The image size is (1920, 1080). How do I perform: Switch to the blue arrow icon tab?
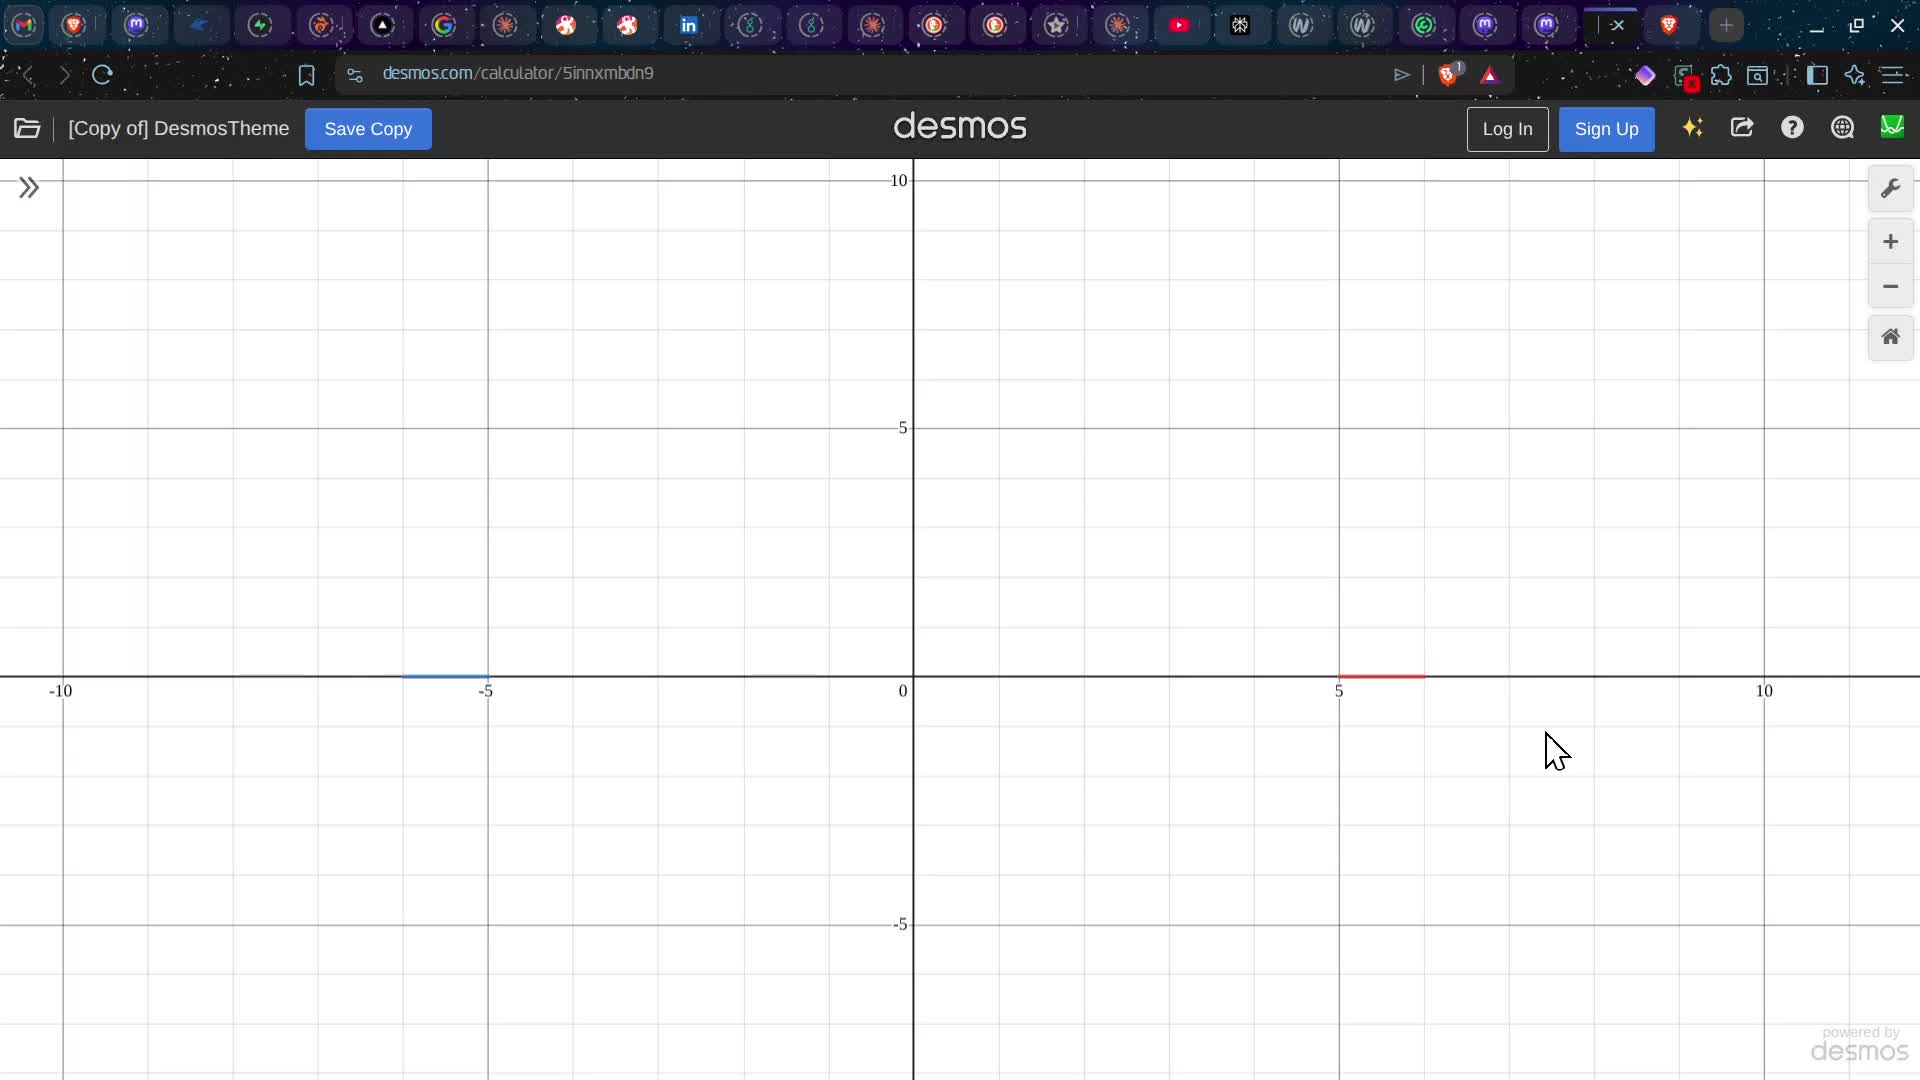tap(198, 25)
